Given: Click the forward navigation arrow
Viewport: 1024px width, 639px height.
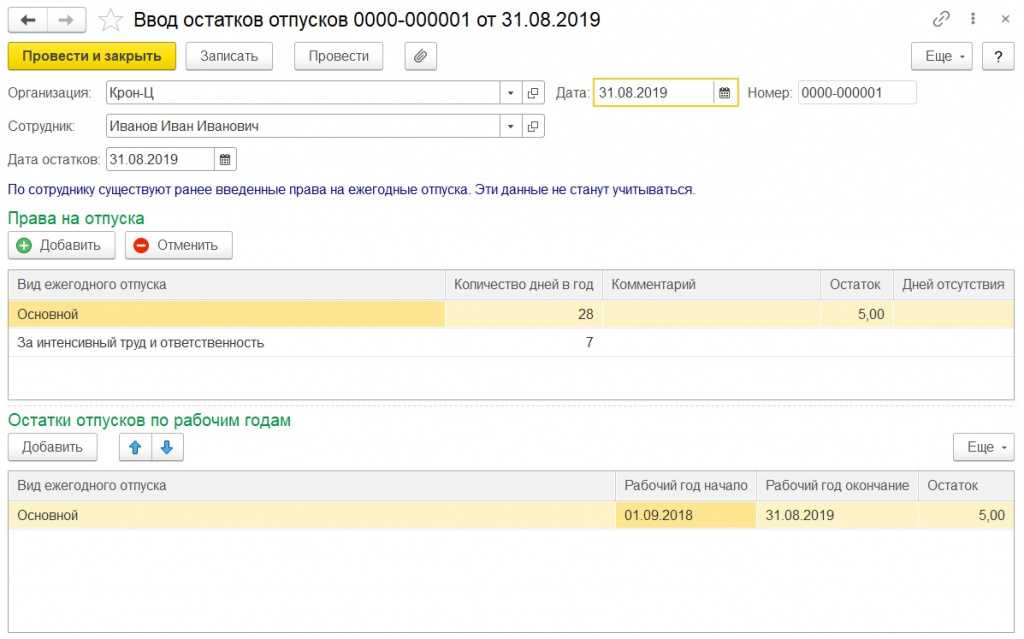Looking at the screenshot, I should point(66,20).
